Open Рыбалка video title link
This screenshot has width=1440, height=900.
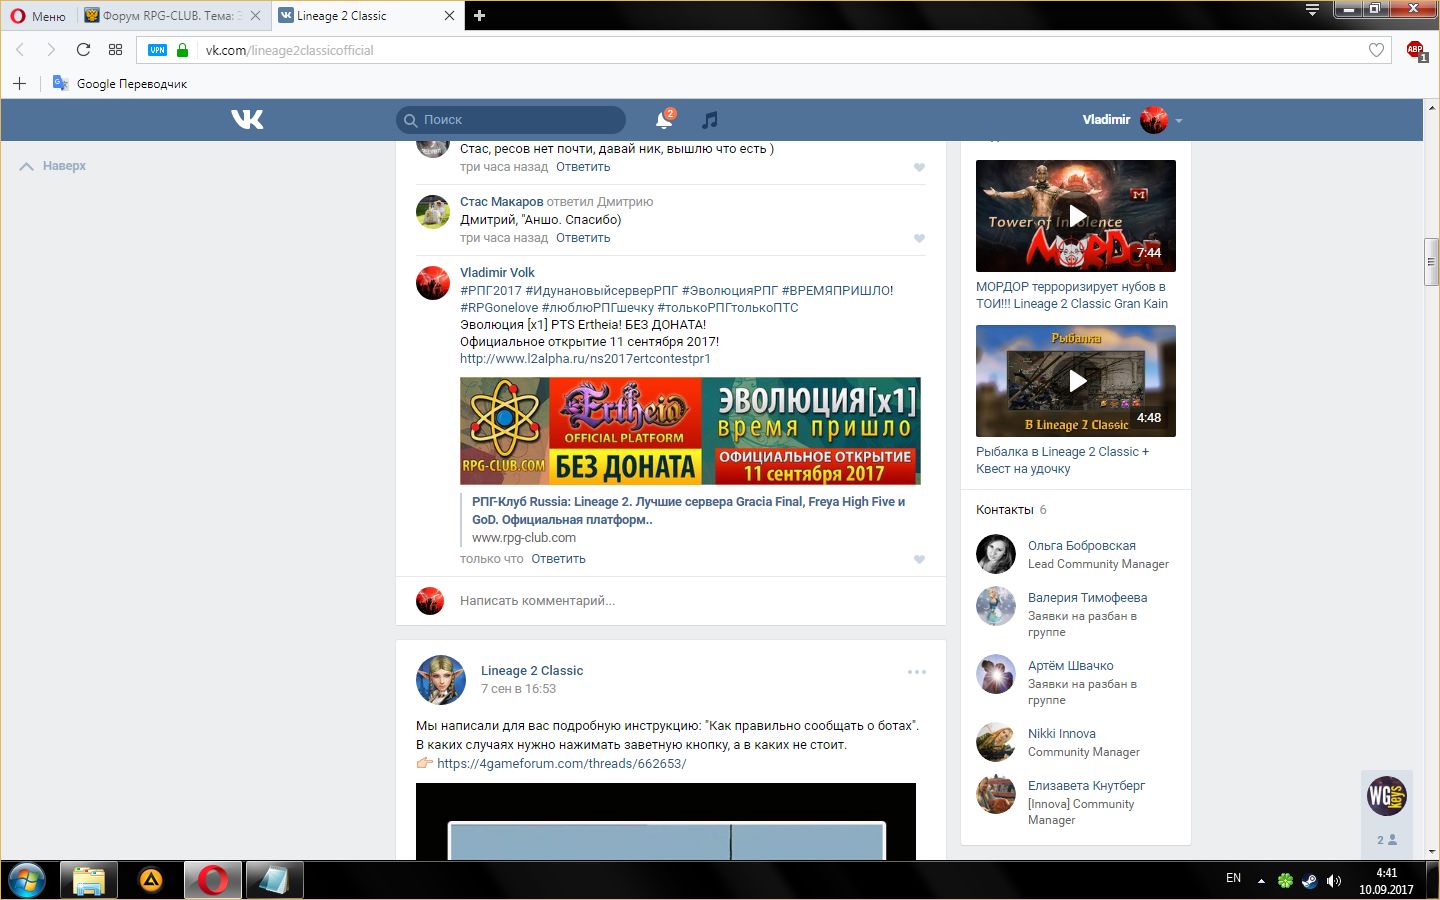1063,460
